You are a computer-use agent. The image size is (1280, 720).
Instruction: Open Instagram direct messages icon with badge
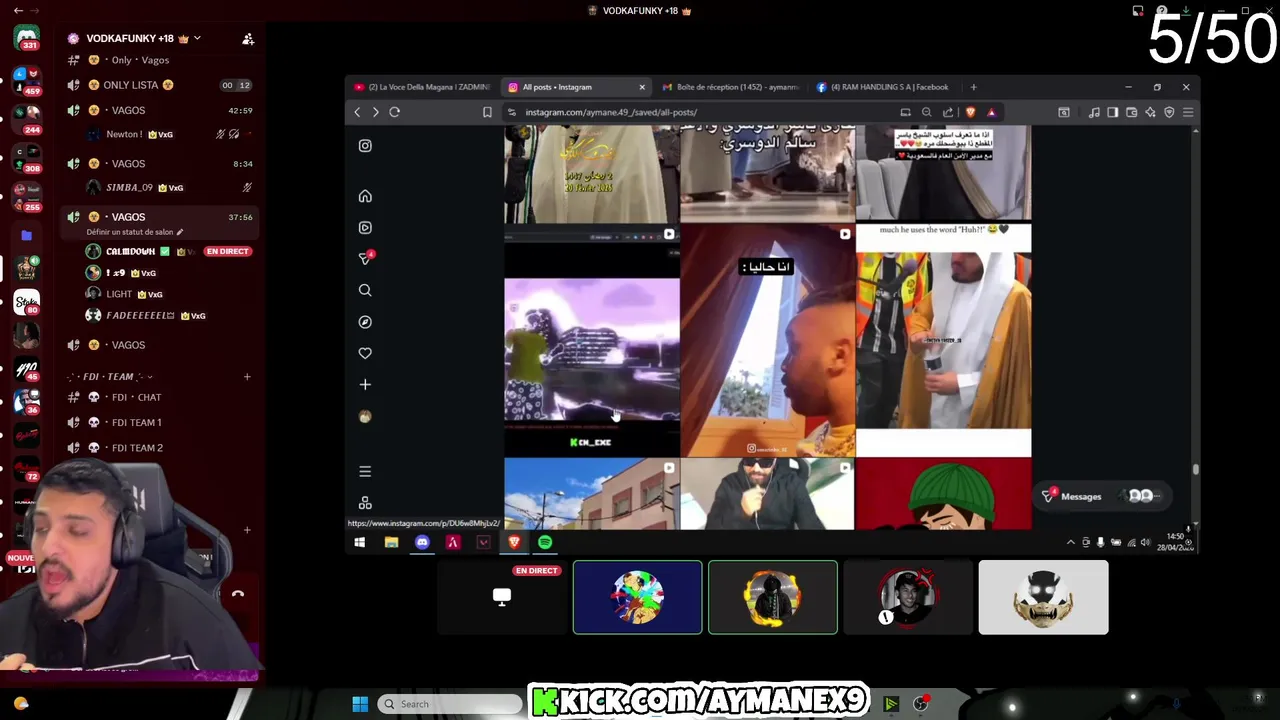click(x=366, y=258)
